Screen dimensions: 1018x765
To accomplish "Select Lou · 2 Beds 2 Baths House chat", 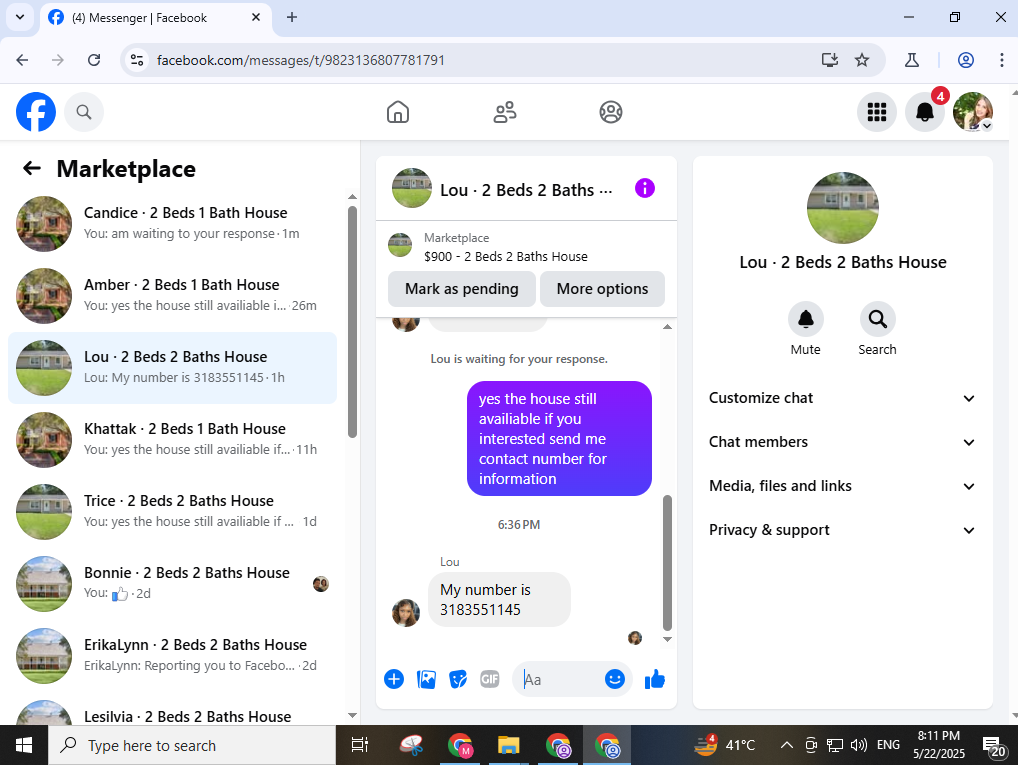I will 173,368.
